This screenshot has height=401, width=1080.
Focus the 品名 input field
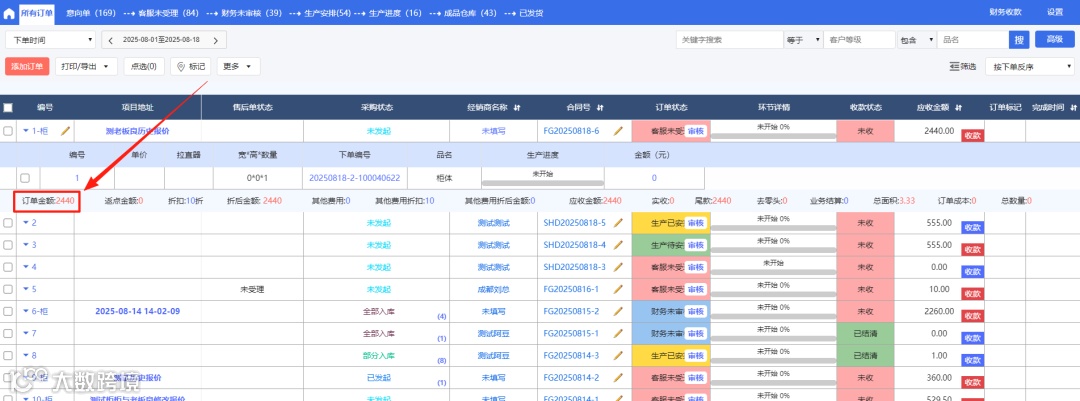(973, 40)
